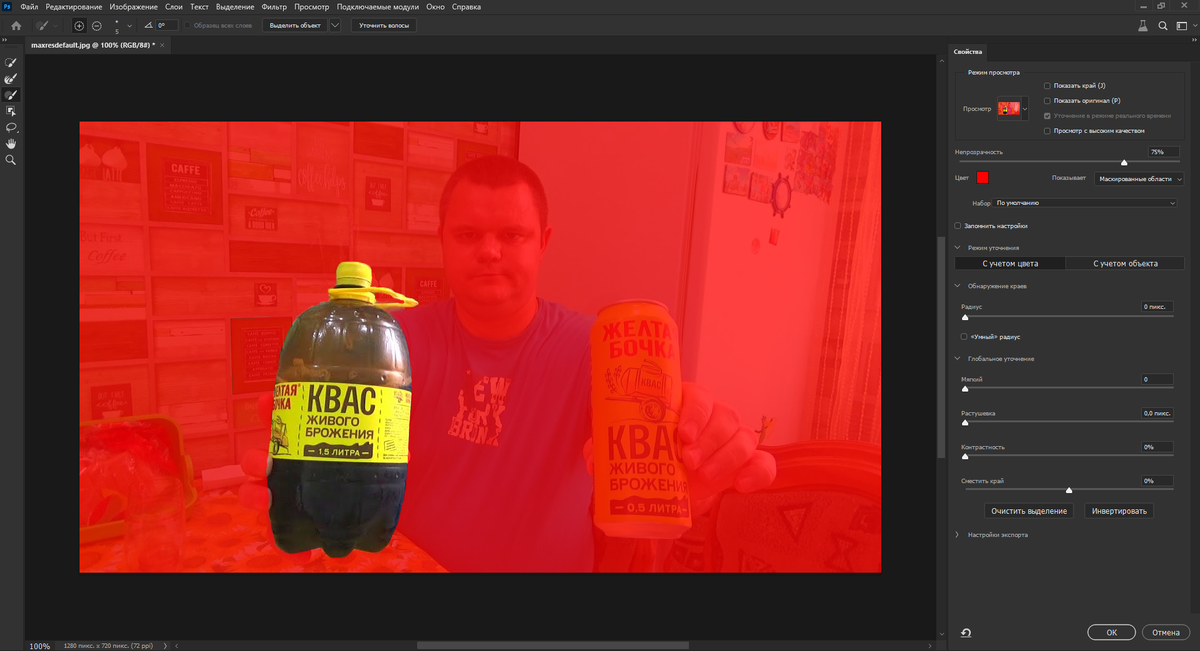This screenshot has height=651, width=1200.
Task: Click the Сместить край slider handle
Action: [x=1069, y=491]
